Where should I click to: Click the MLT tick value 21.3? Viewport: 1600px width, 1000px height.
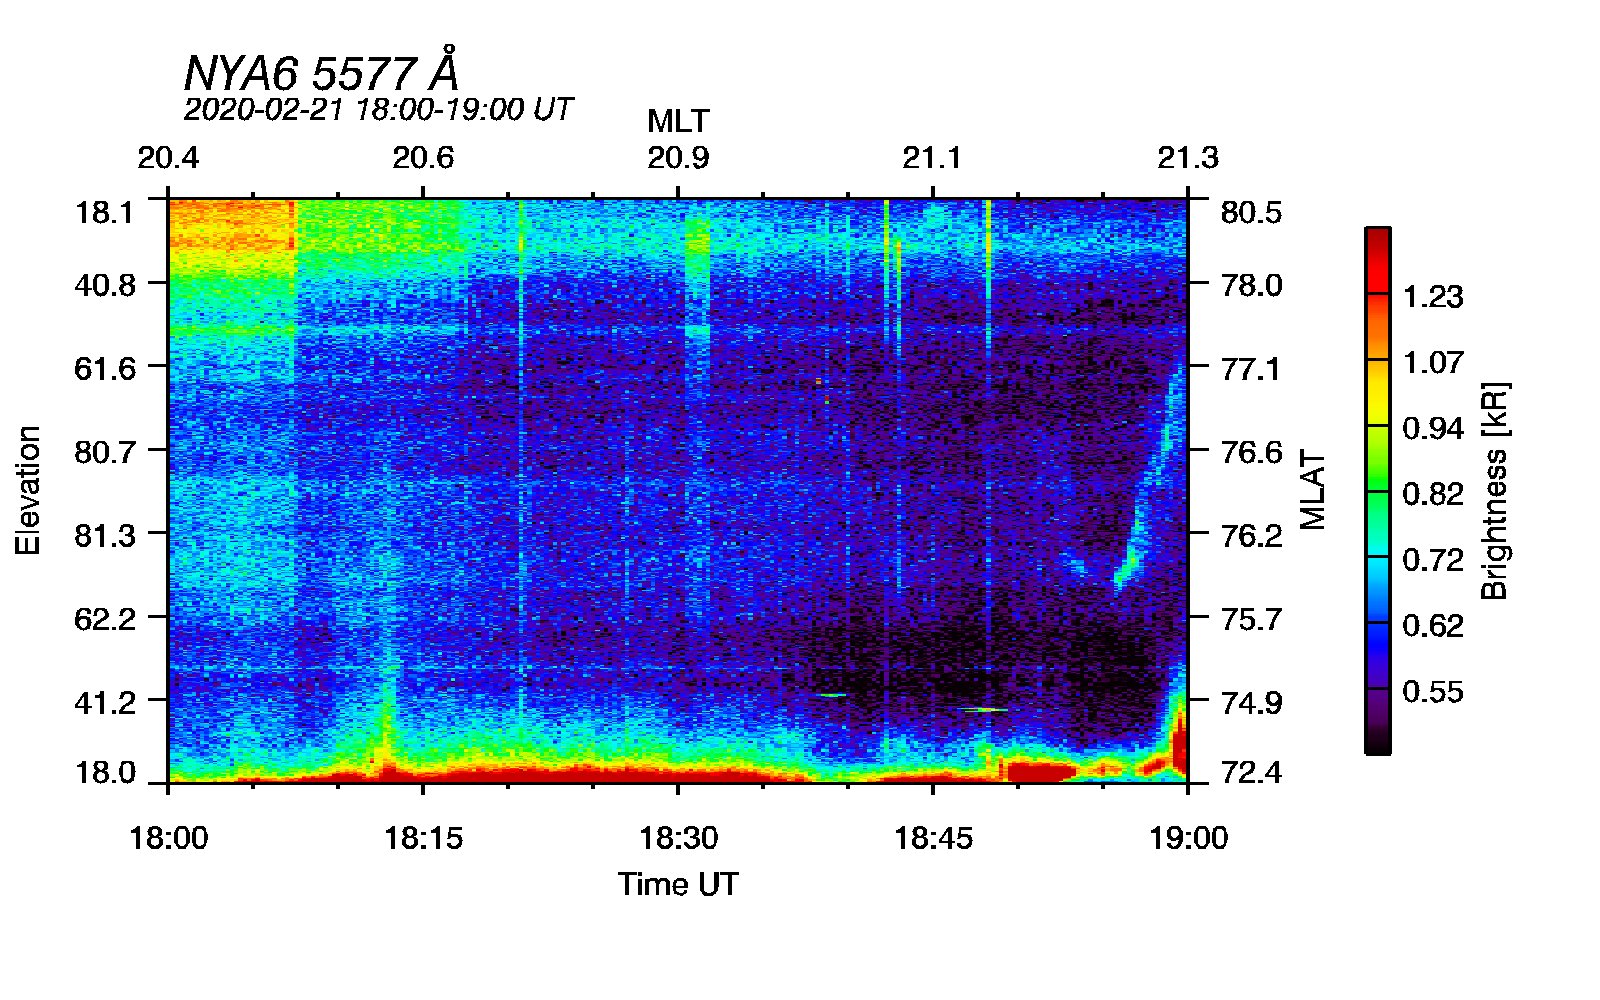point(1188,158)
